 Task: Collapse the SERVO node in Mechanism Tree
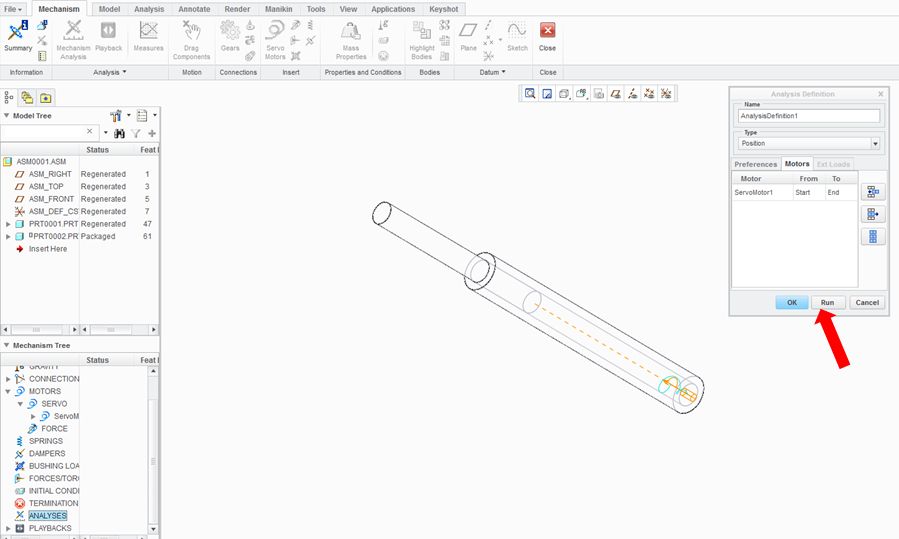[21, 404]
